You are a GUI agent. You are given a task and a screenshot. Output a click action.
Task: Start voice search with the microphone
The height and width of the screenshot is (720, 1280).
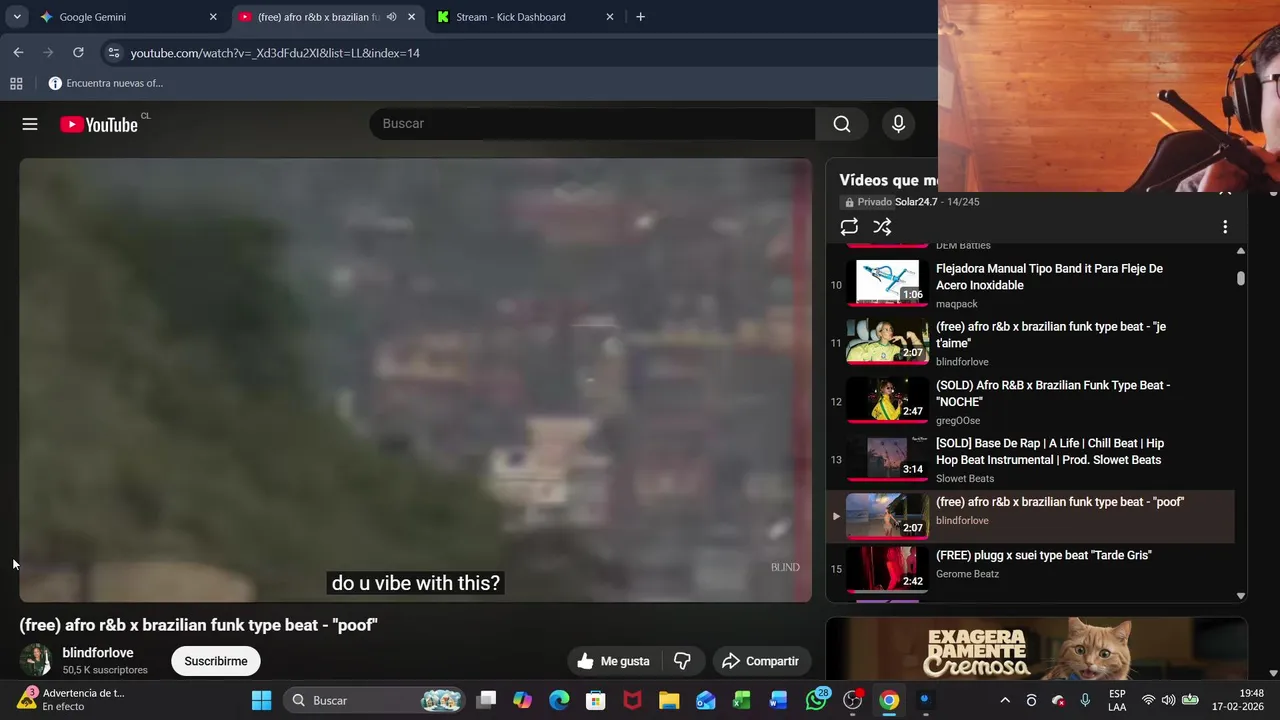[898, 123]
